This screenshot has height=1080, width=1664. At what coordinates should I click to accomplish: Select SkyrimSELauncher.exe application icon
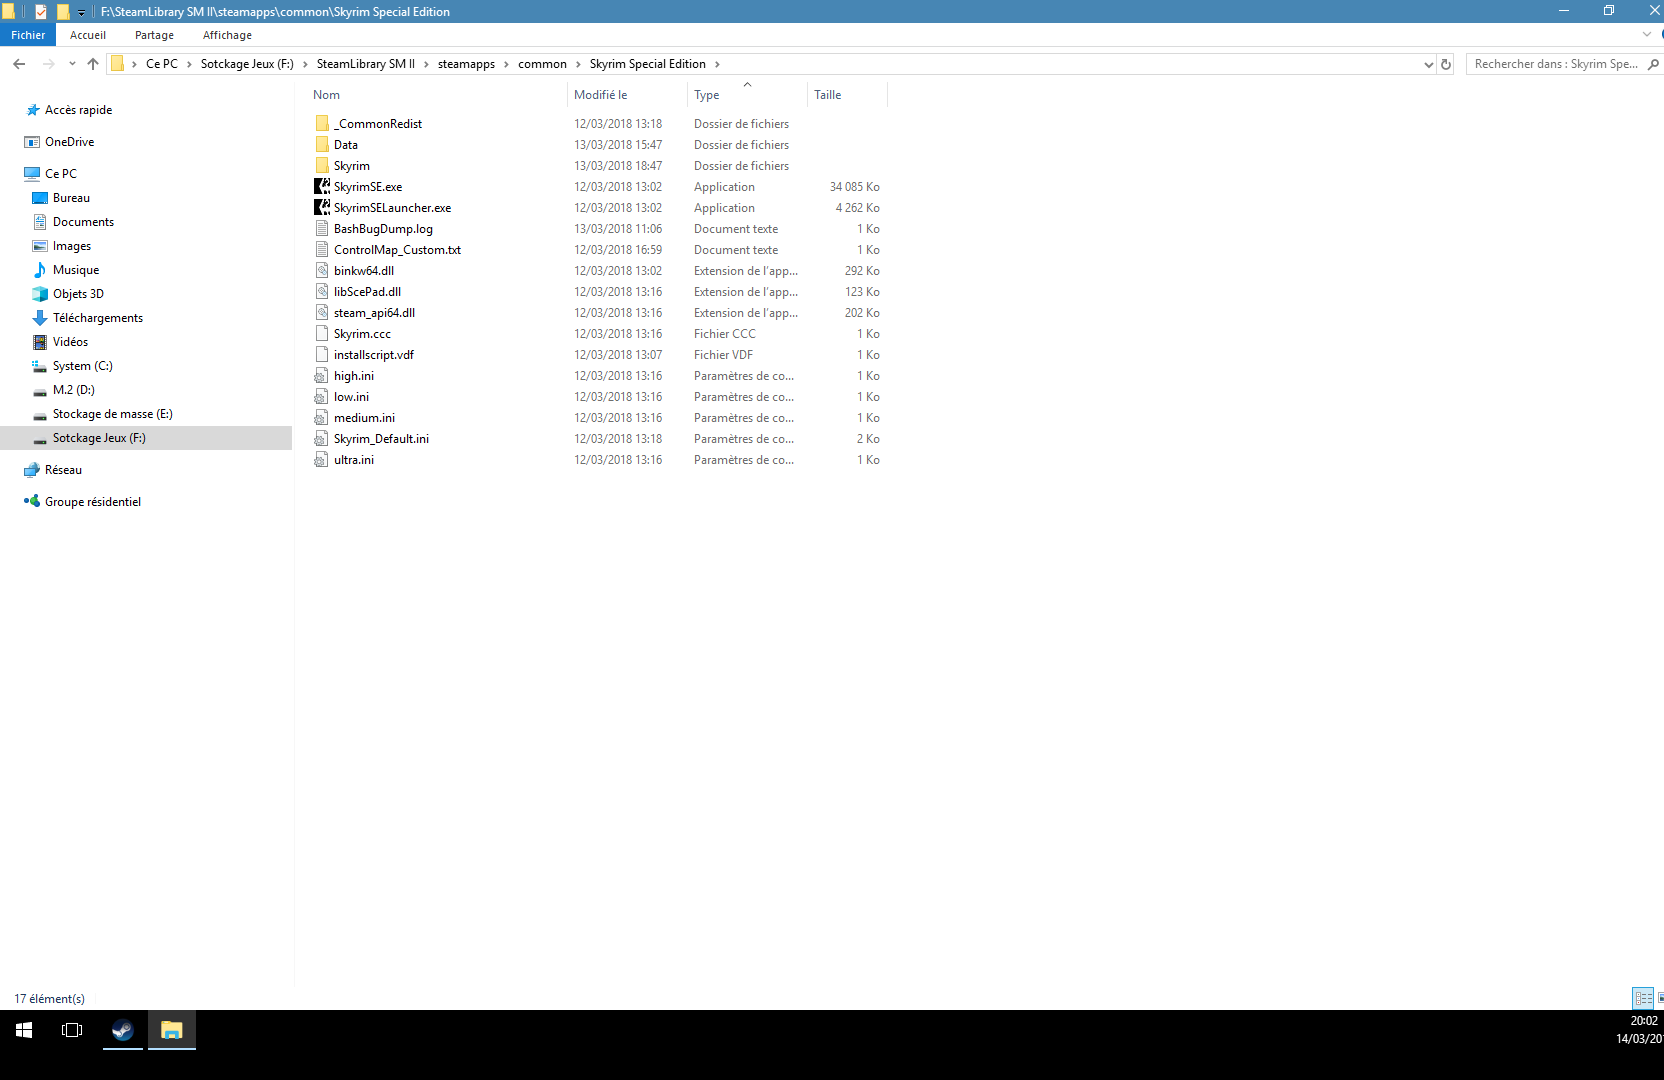point(322,208)
